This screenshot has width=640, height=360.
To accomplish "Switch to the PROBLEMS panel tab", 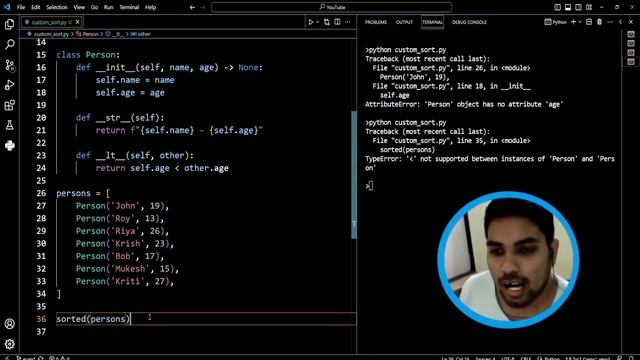I will point(376,22).
